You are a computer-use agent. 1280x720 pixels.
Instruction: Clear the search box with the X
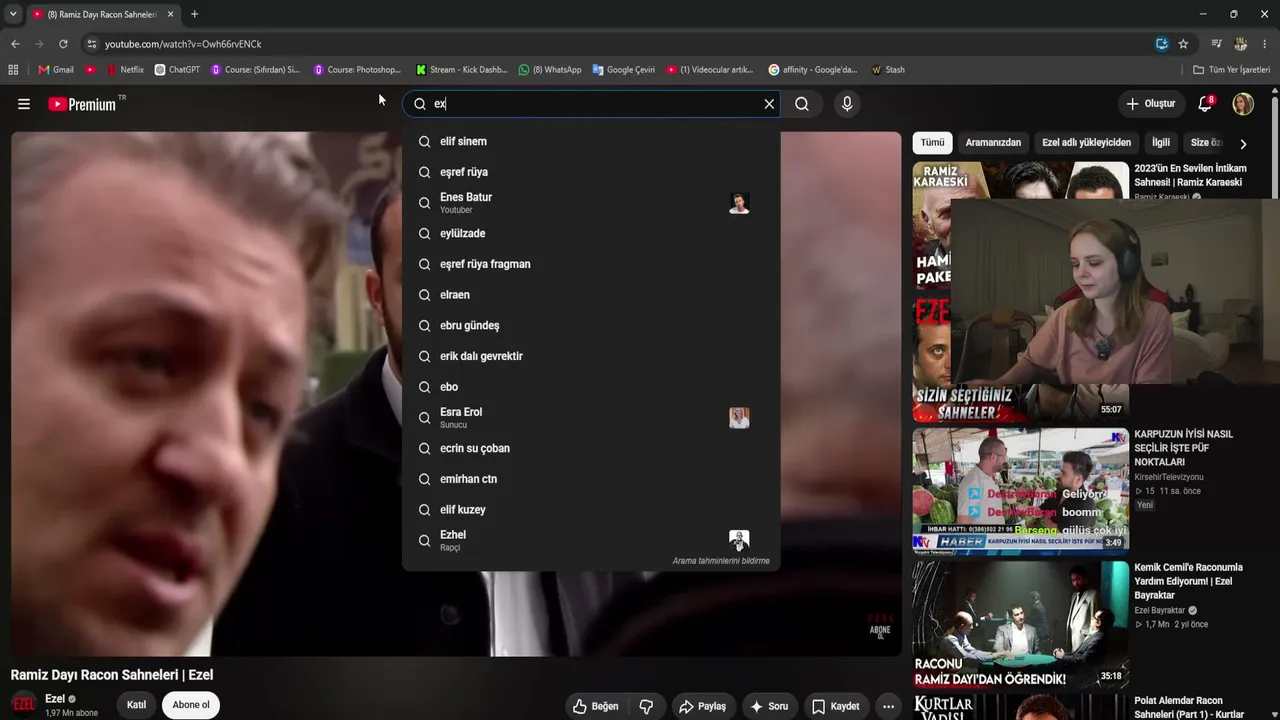pos(769,104)
